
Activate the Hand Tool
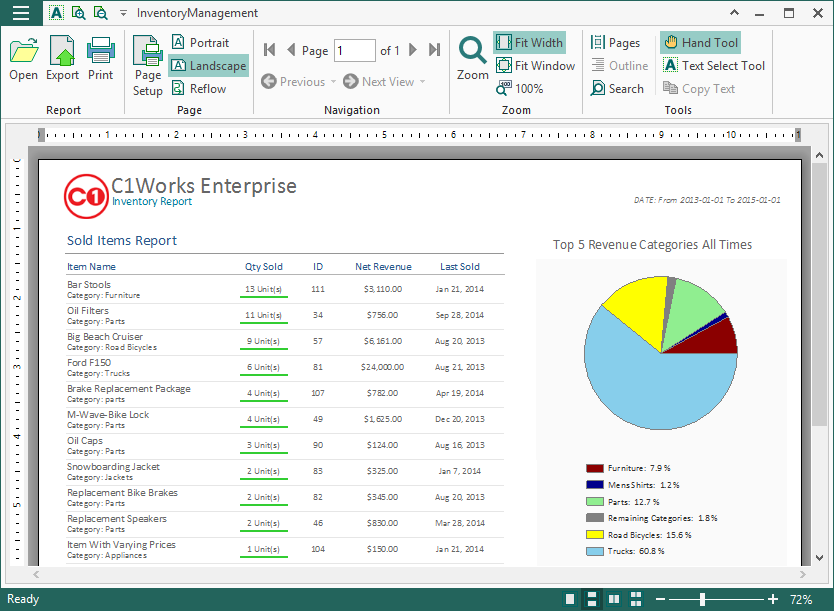coord(701,43)
